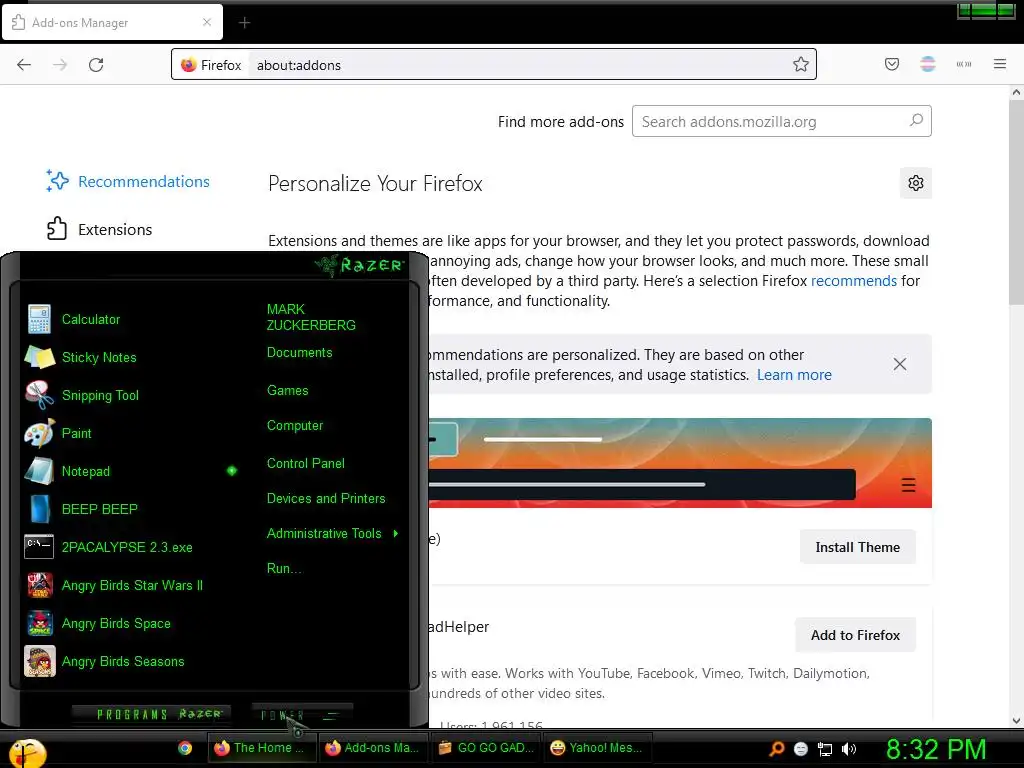Click the Add to Firefox button

click(855, 635)
